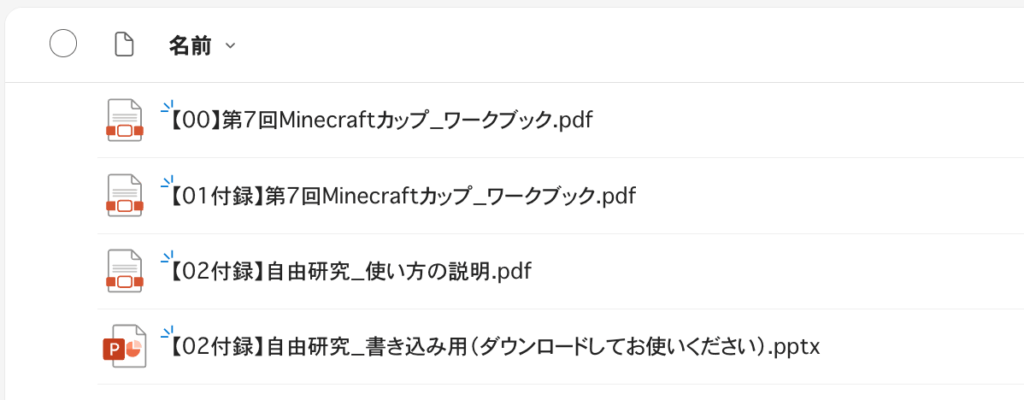This screenshot has width=1024, height=400.
Task: Expand the 名前 column sort chevron
Action: [x=231, y=46]
